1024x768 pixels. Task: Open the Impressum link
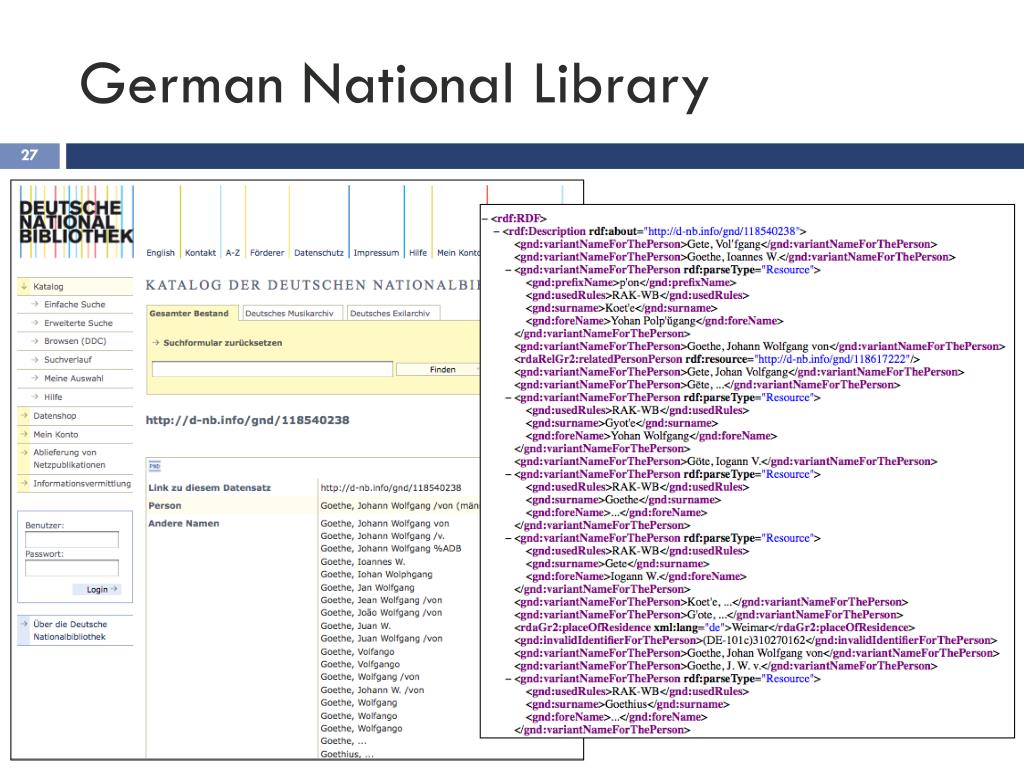tap(376, 253)
